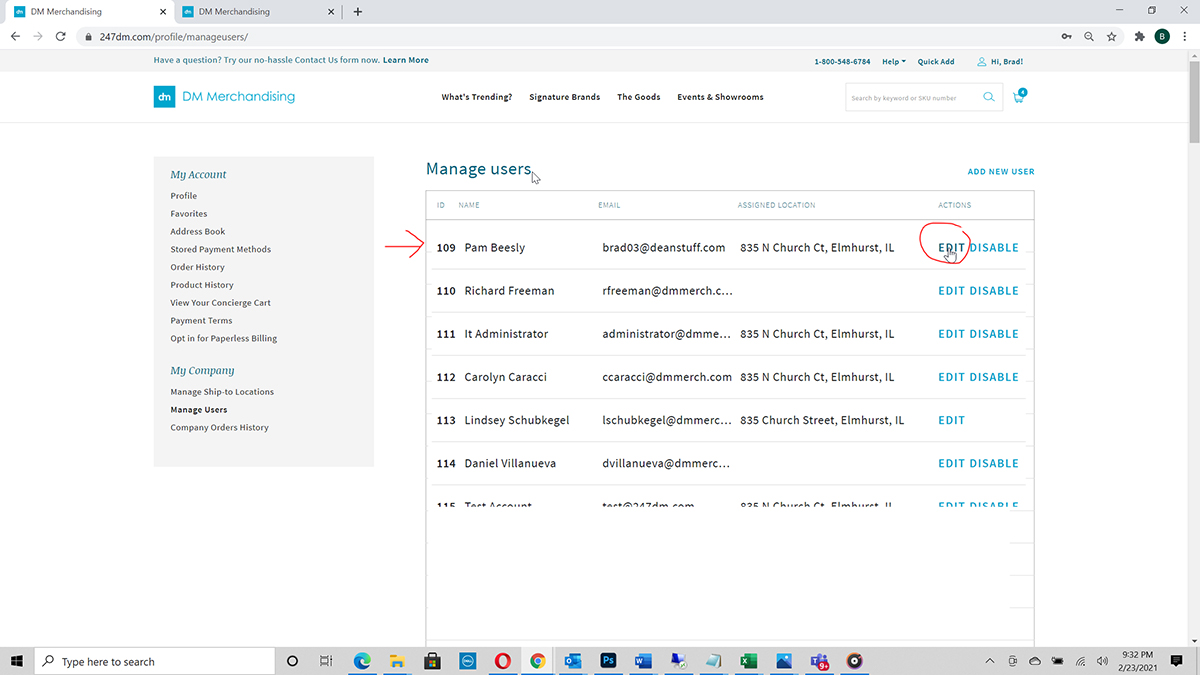Open Cortana from the taskbar

(292, 661)
